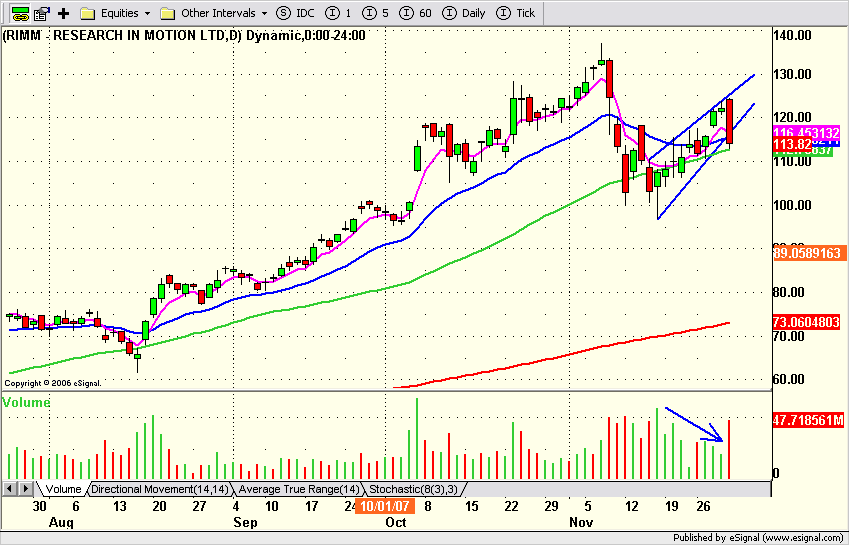Click the left tab-scroll arrow
The width and height of the screenshot is (849, 545).
tap(9, 489)
